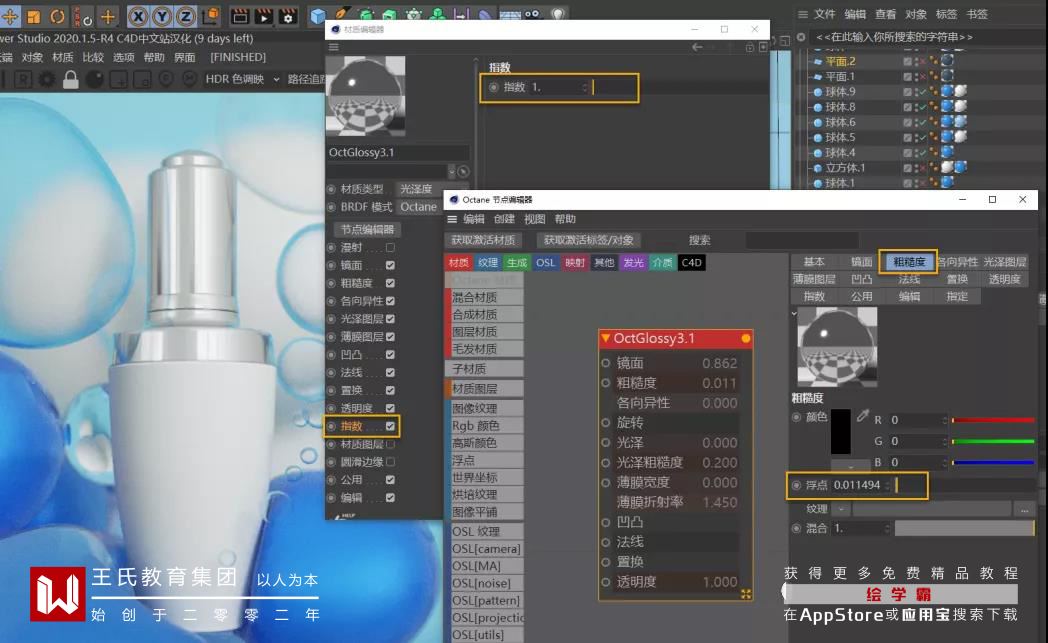Click the light bulb icon in top toolbar

pos(557,13)
